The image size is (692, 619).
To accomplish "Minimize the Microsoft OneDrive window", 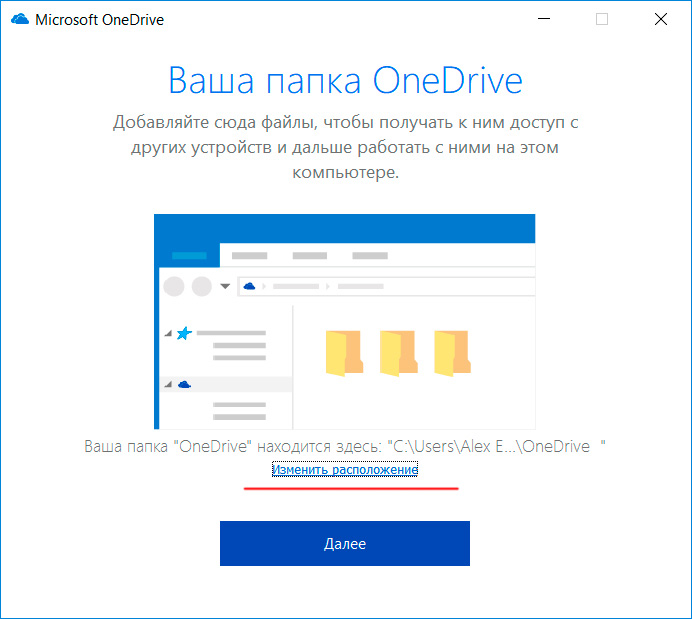I will [543, 19].
